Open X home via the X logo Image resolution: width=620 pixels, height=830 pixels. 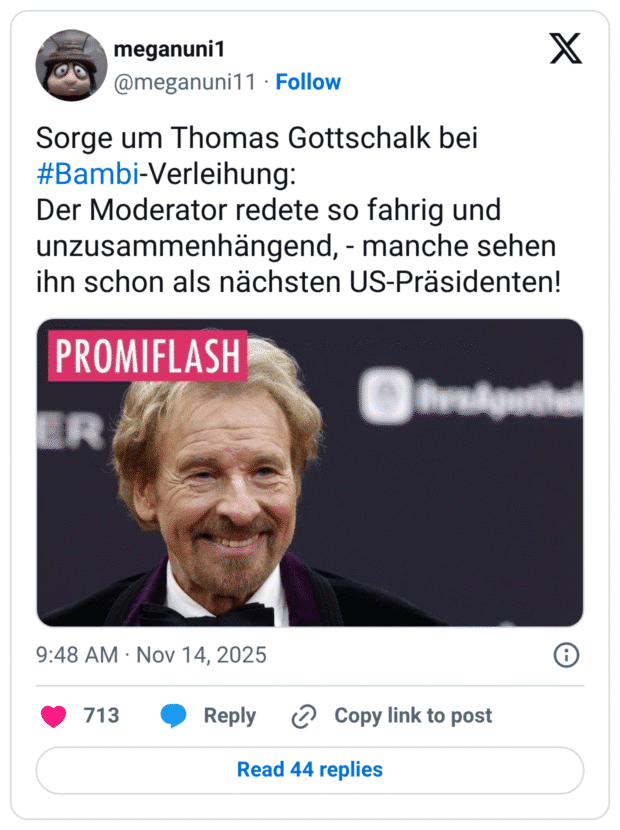pos(567,47)
